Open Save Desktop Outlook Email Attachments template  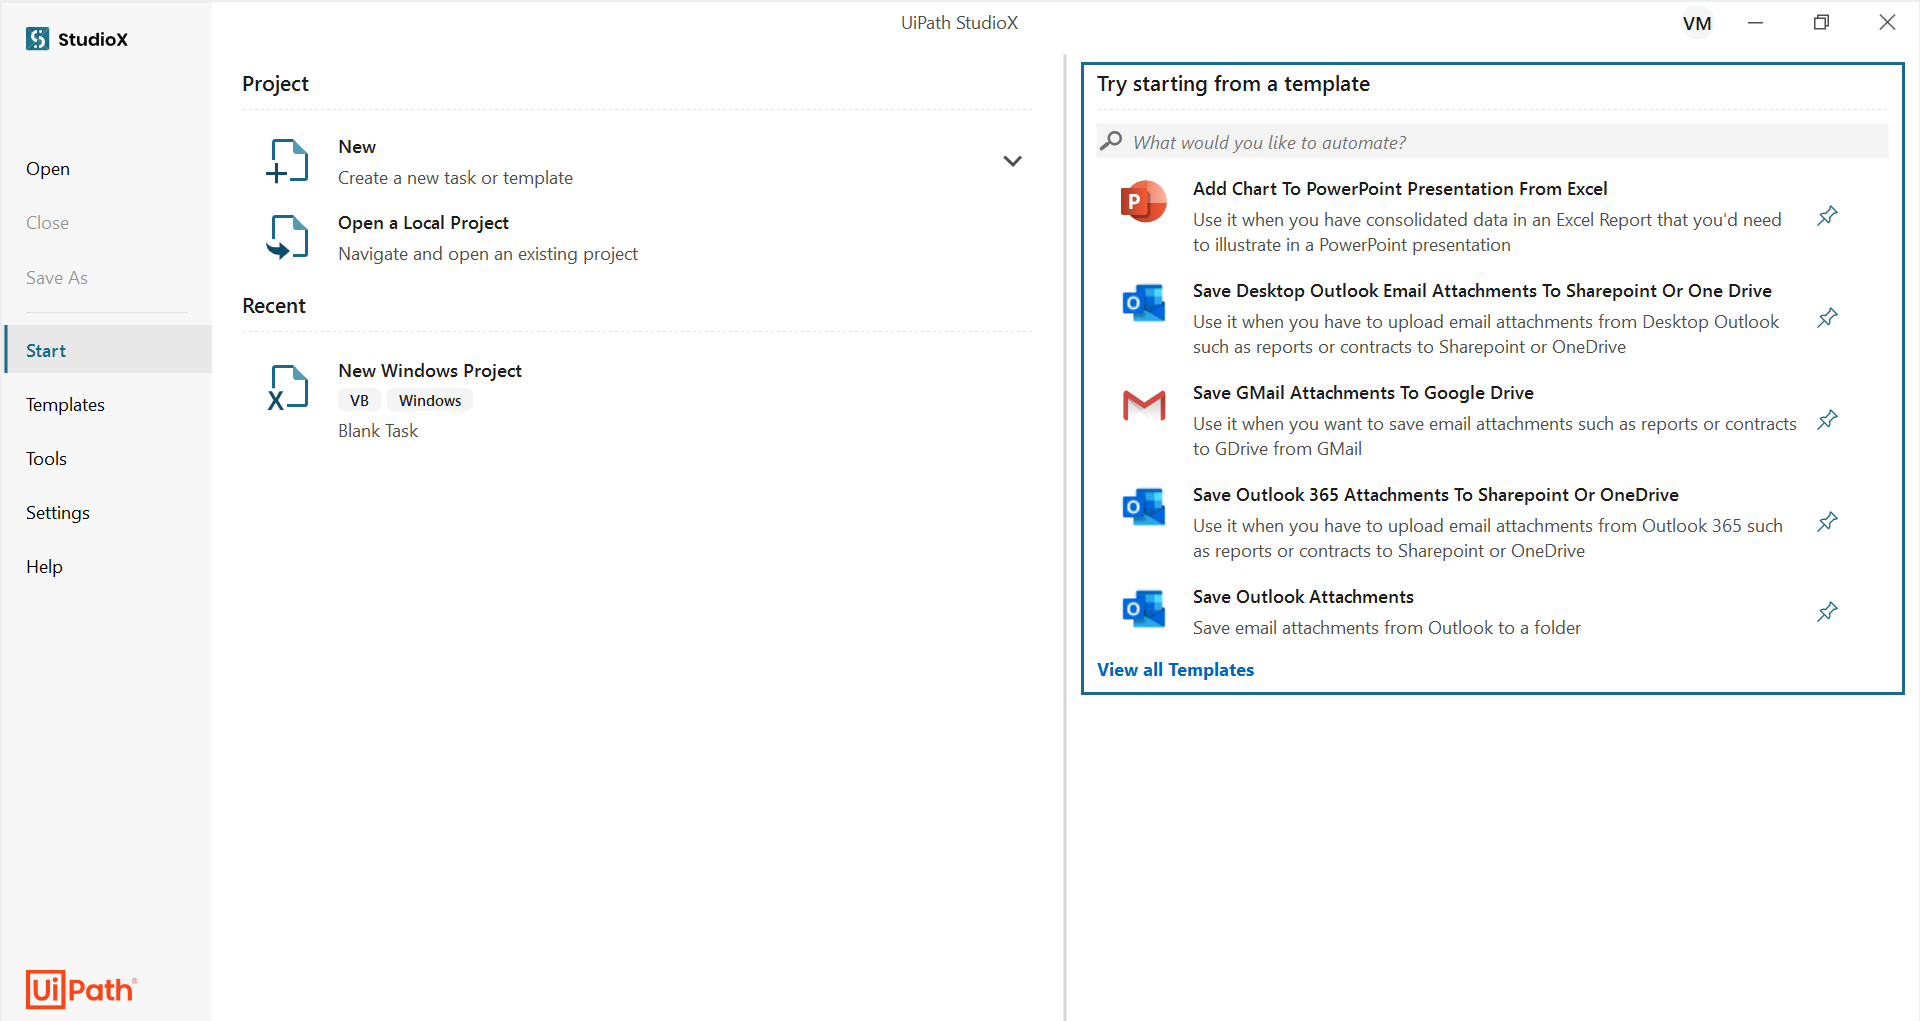click(x=1482, y=291)
